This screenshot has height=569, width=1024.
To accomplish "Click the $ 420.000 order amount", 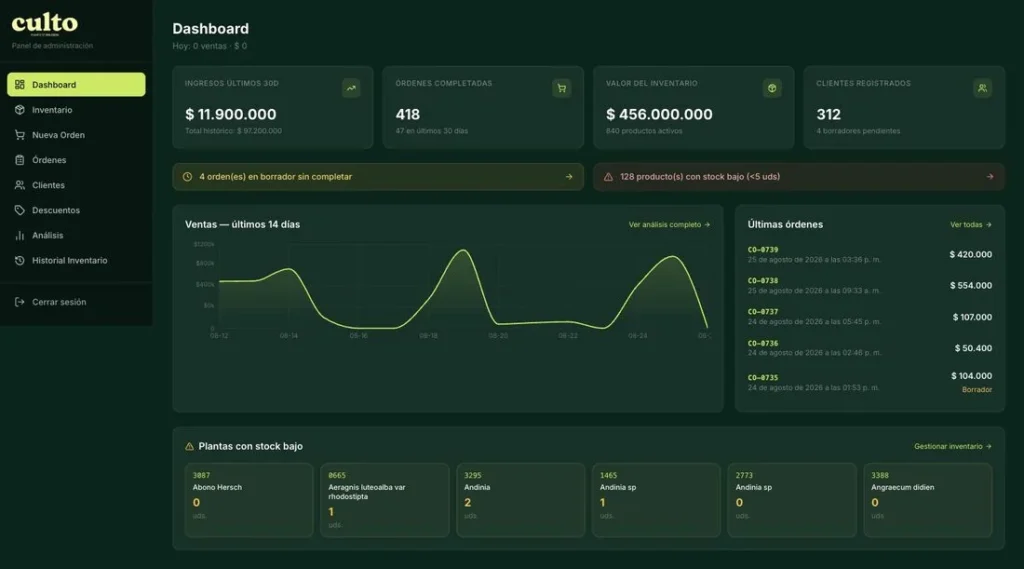I will (x=970, y=255).
